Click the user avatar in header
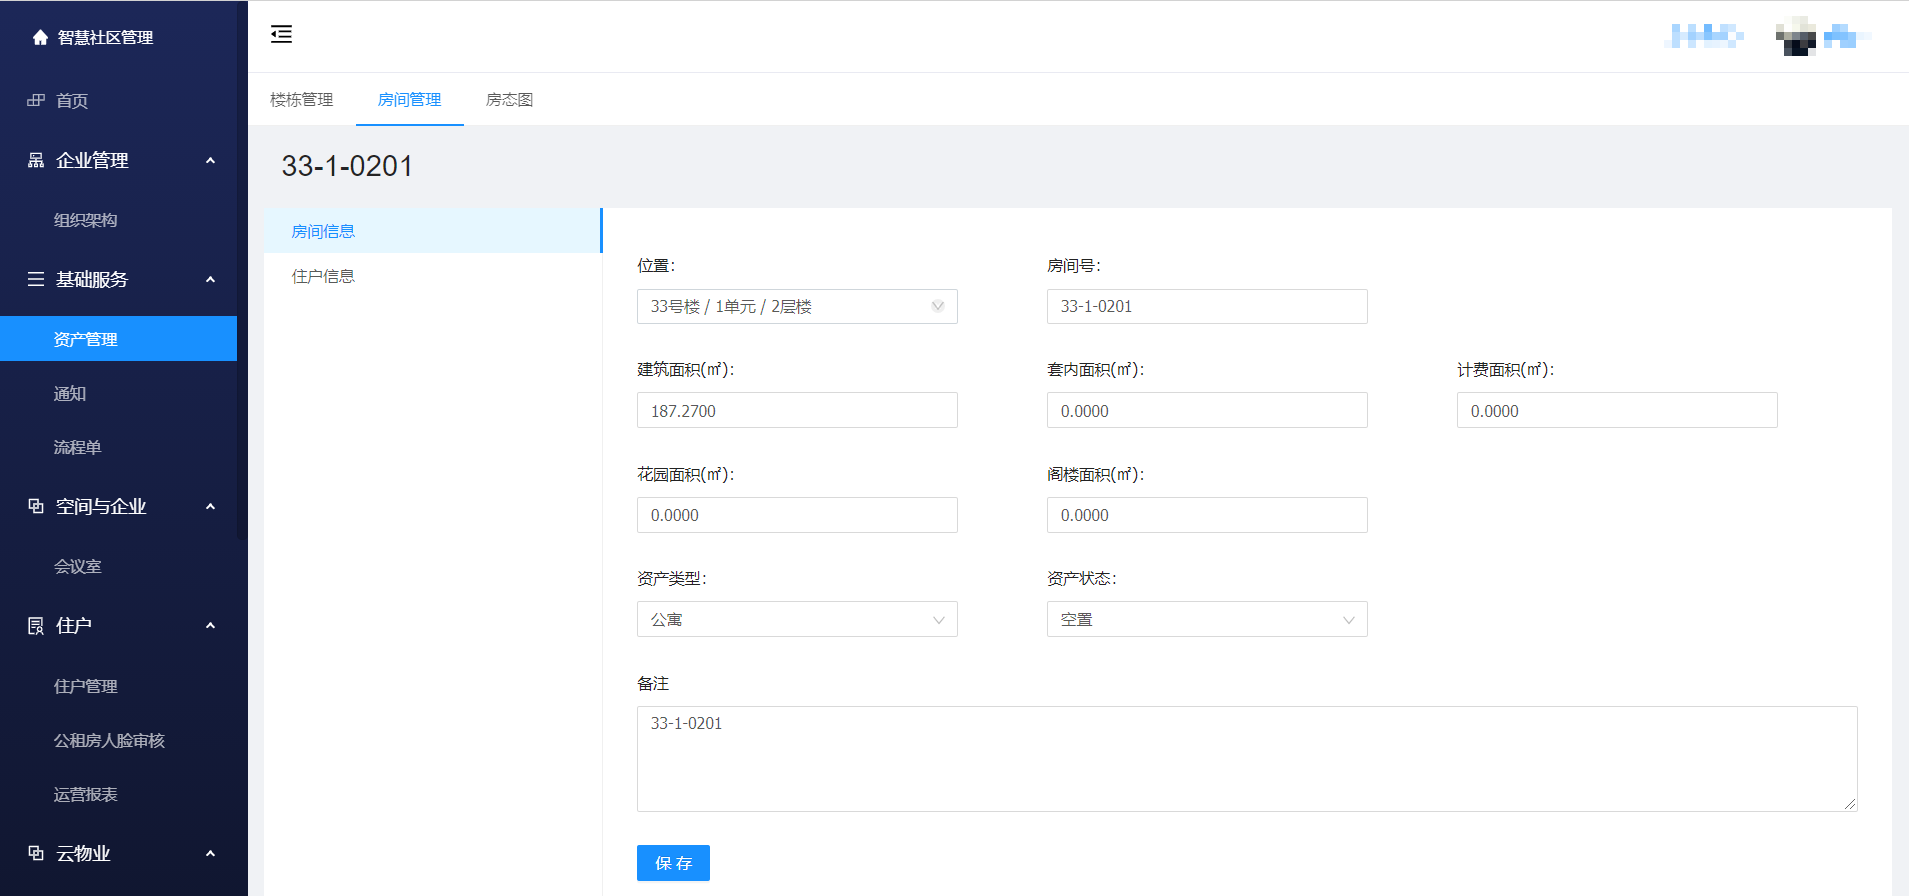The height and width of the screenshot is (896, 1909). pos(1796,37)
